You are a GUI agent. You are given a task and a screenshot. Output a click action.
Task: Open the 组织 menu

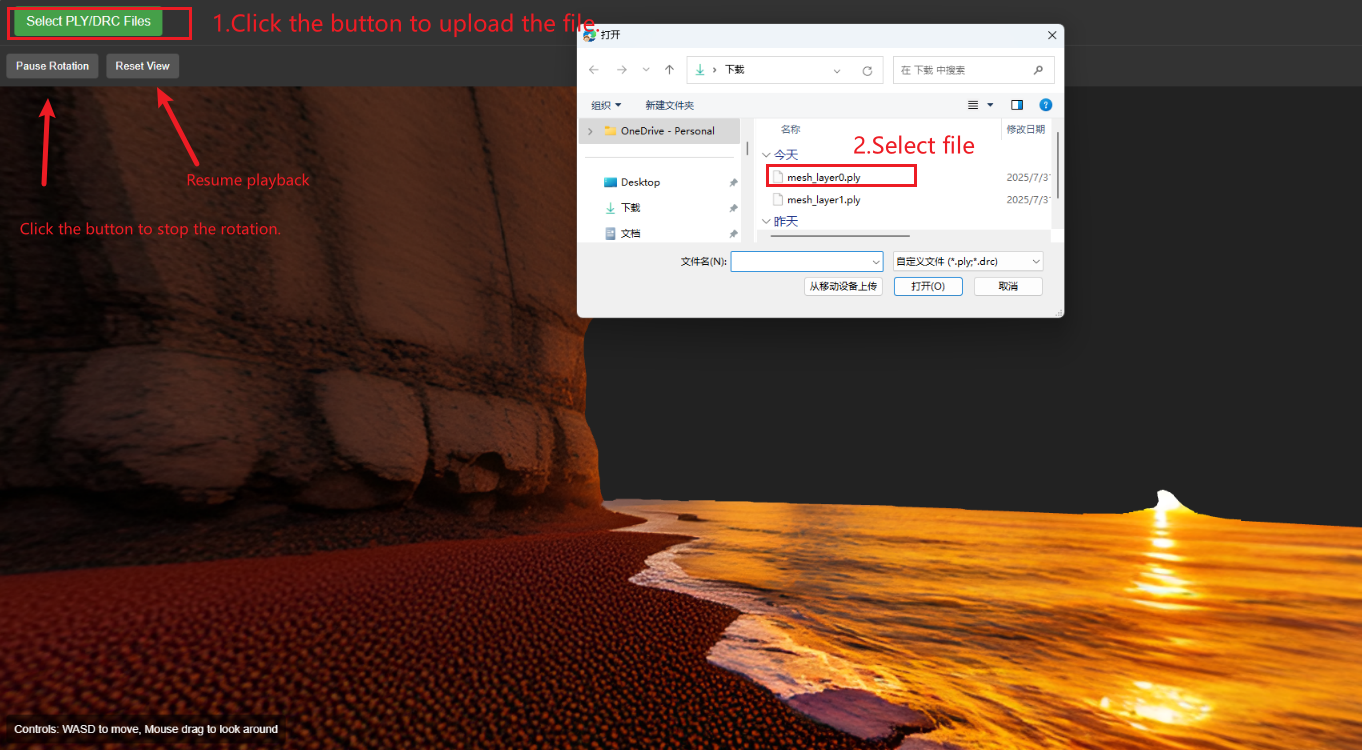606,105
